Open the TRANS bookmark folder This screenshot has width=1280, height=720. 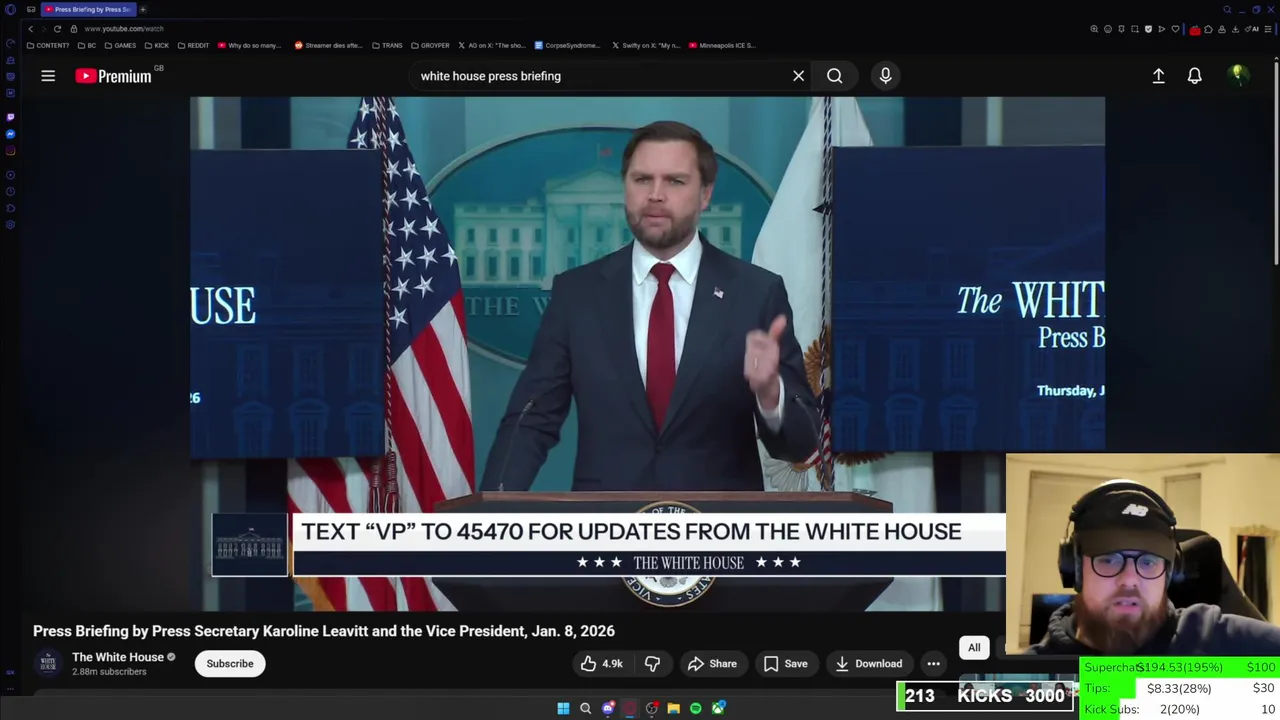click(387, 45)
